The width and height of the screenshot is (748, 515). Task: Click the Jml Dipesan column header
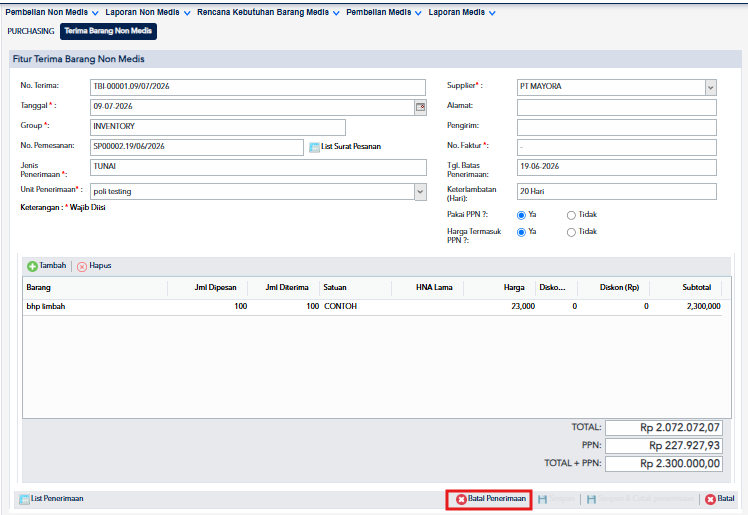point(208,288)
